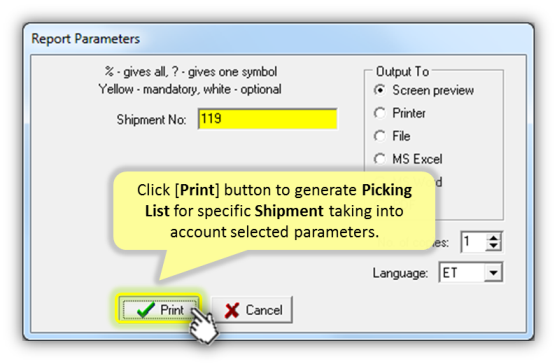Image resolution: width=557 pixels, height=363 pixels.
Task: Decrease number of copies with down arrow
Action: (493, 246)
